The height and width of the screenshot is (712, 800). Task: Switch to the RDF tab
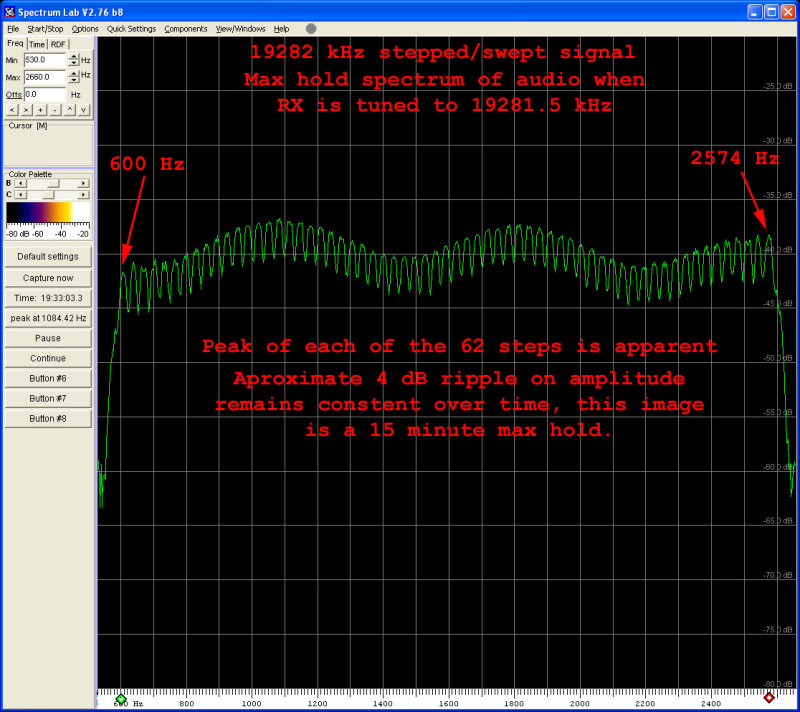(58, 44)
